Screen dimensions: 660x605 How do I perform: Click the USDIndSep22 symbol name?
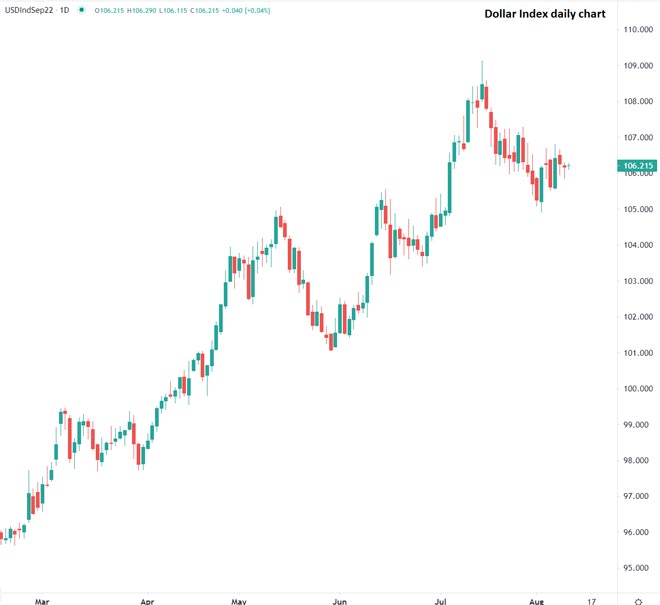point(30,11)
